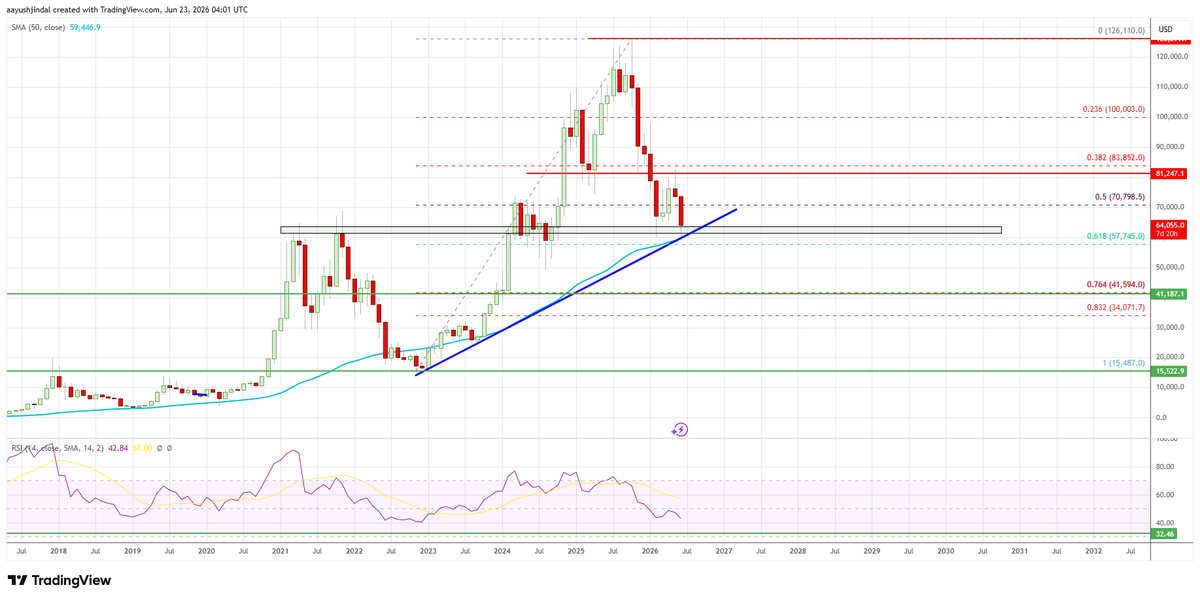
Task: Click the 2021 label on time axis
Action: 280,551
